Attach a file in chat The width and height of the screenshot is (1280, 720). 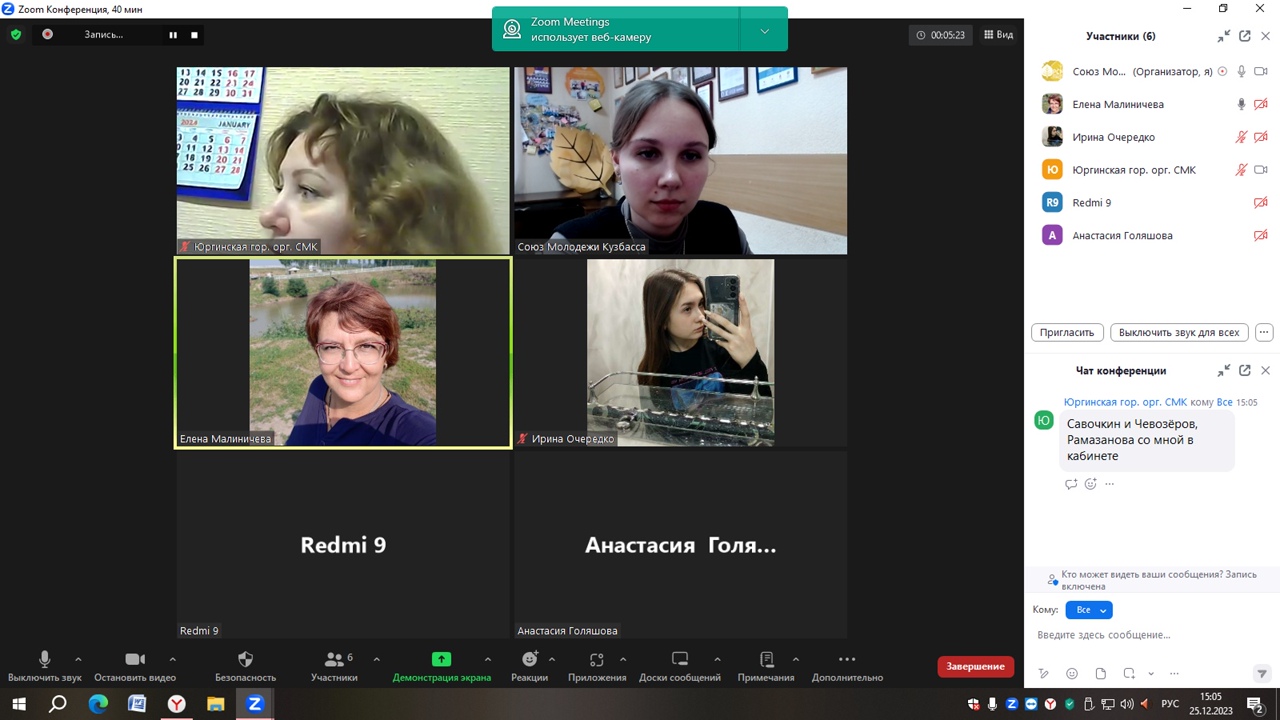(x=1100, y=674)
